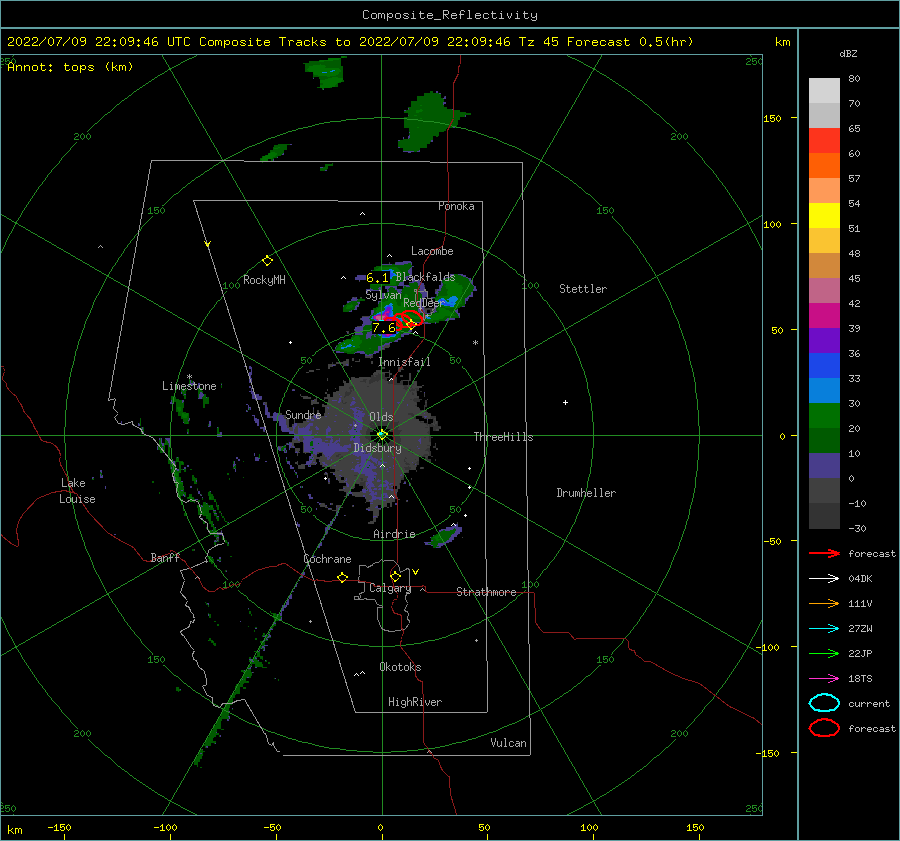Click the Lake Louise label

point(77,491)
